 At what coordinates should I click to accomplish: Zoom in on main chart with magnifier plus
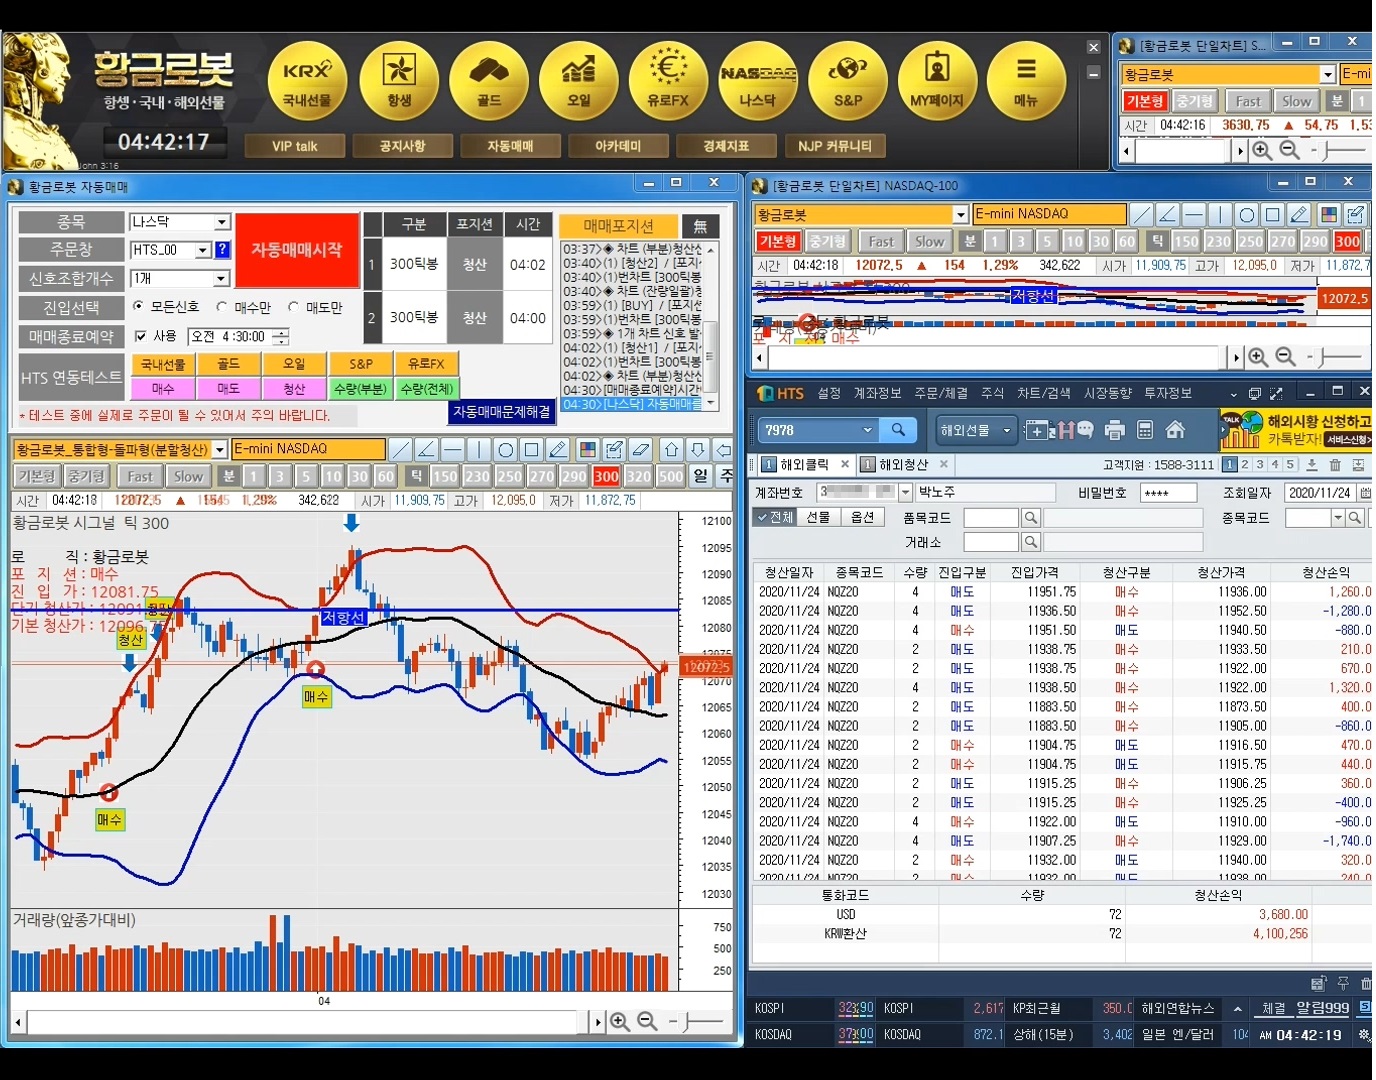[x=620, y=1021]
